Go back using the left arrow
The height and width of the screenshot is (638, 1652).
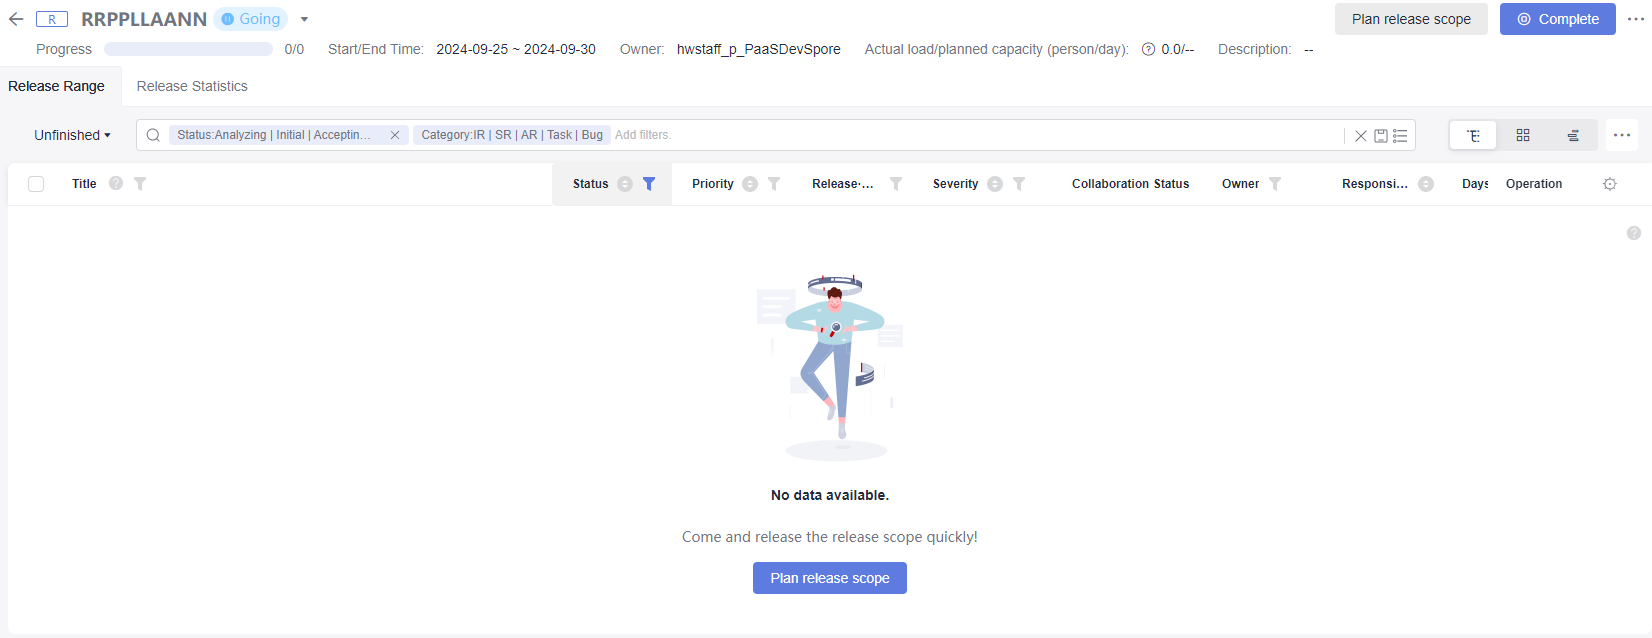point(16,19)
